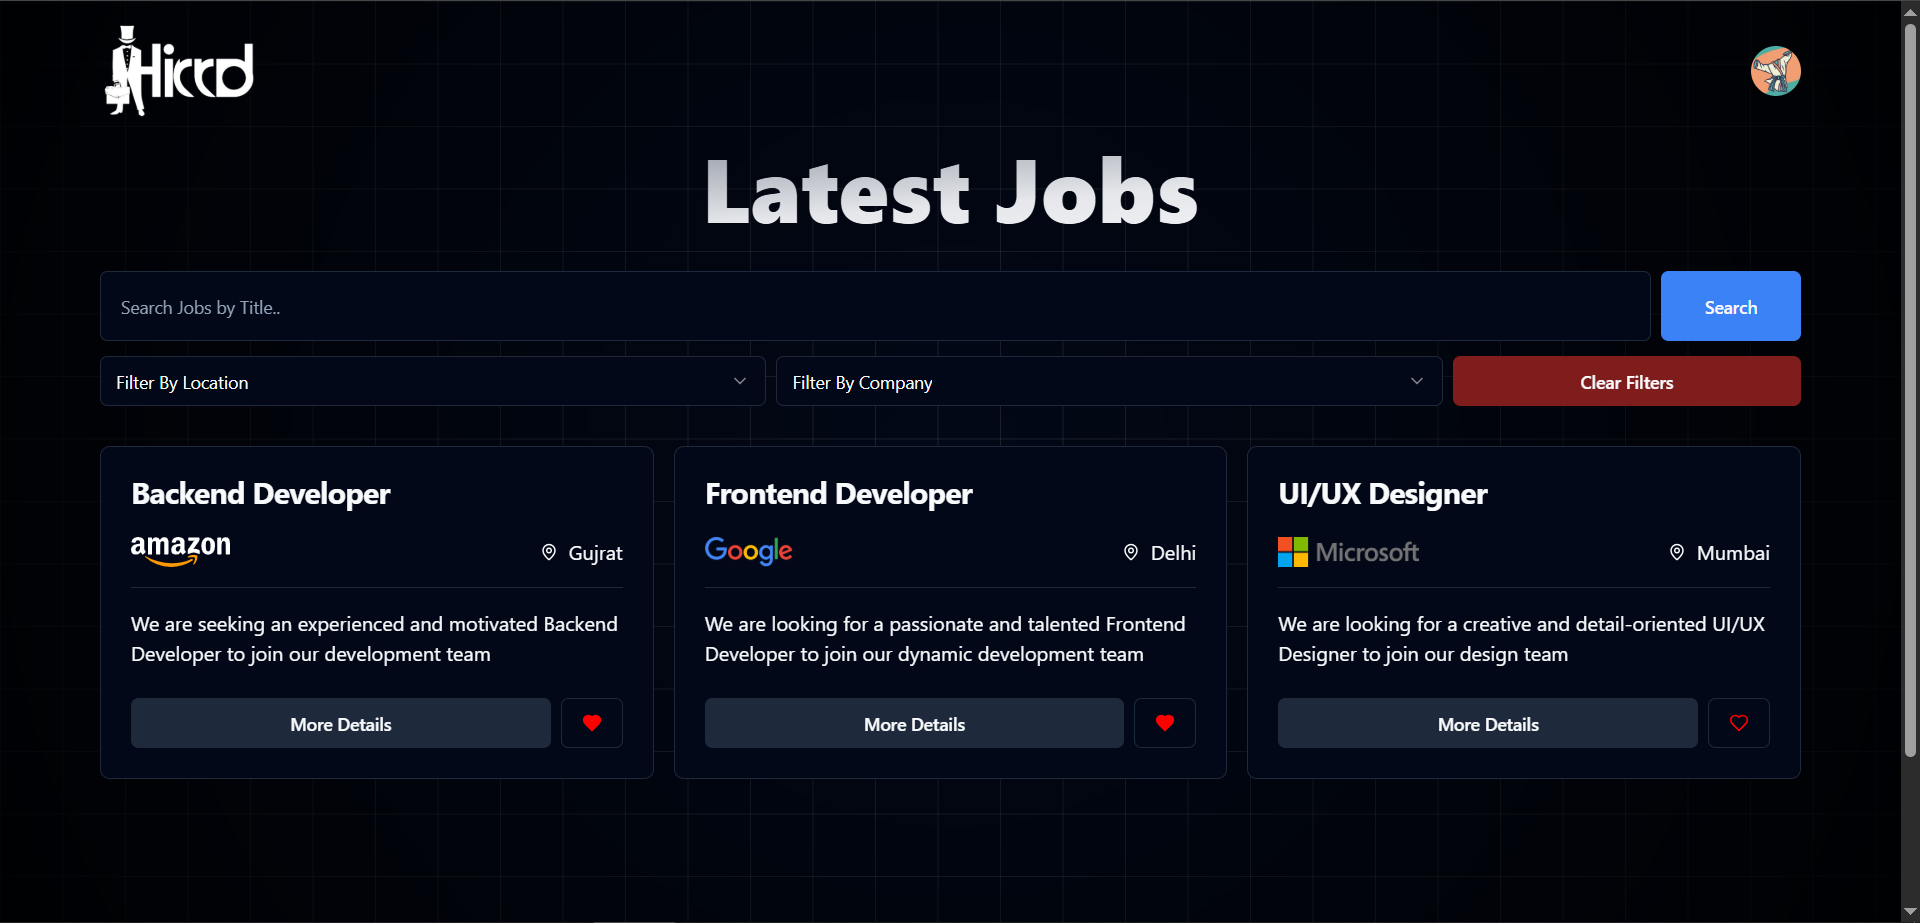
Task: Focus the Search Jobs by Title field
Action: pos(875,306)
